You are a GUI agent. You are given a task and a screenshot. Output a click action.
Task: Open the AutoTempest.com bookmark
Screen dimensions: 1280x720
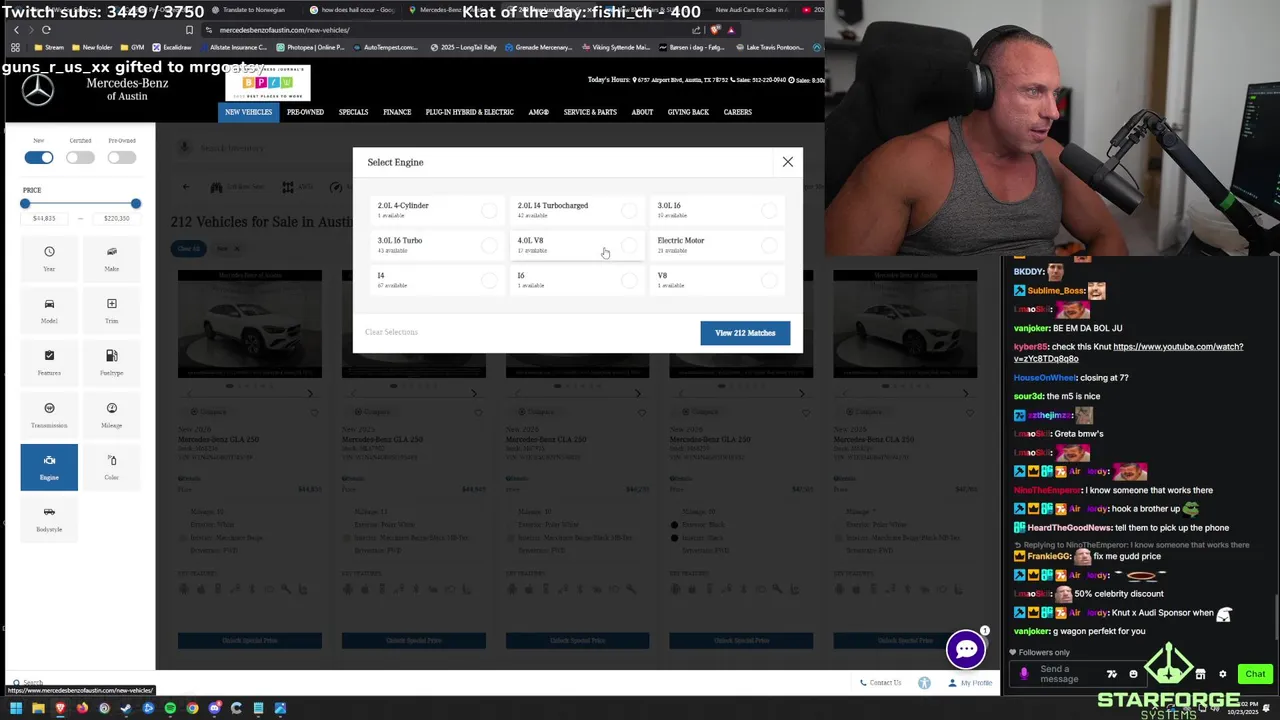pyautogui.click(x=386, y=47)
